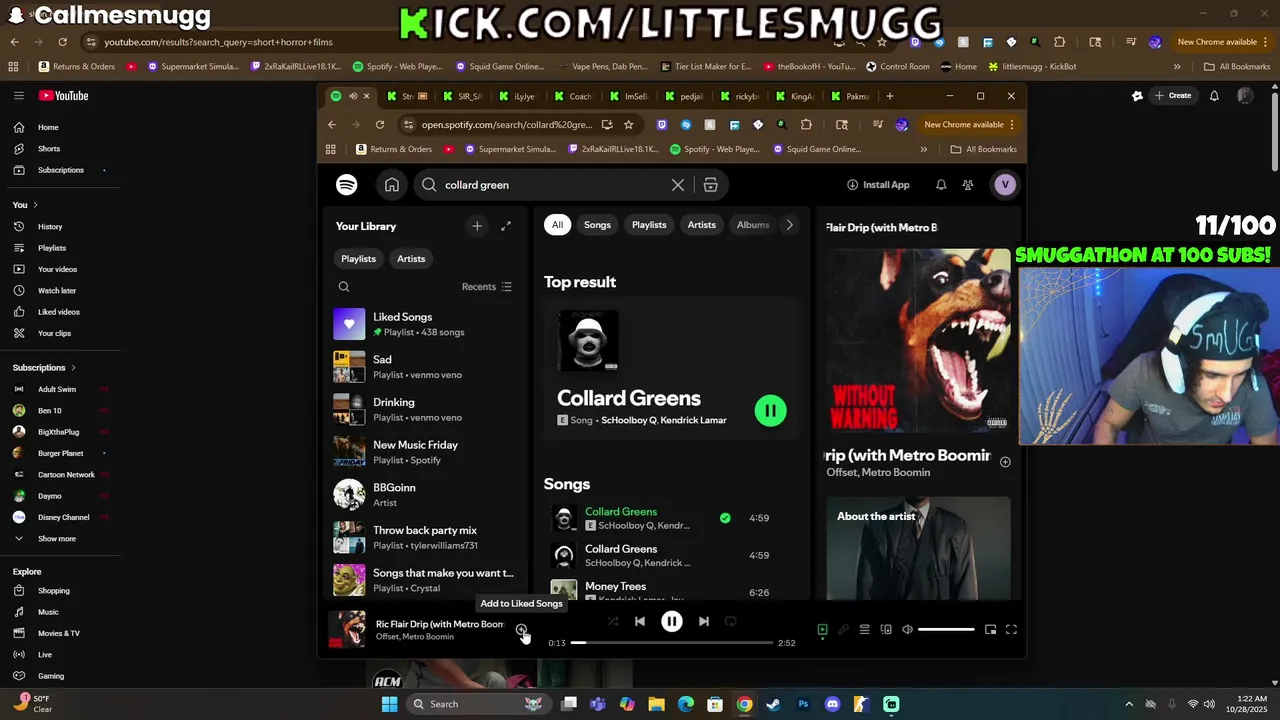Screen dimensions: 1280x720
Task: Remove liked checkmark on first Collard Greens
Action: (x=725, y=518)
